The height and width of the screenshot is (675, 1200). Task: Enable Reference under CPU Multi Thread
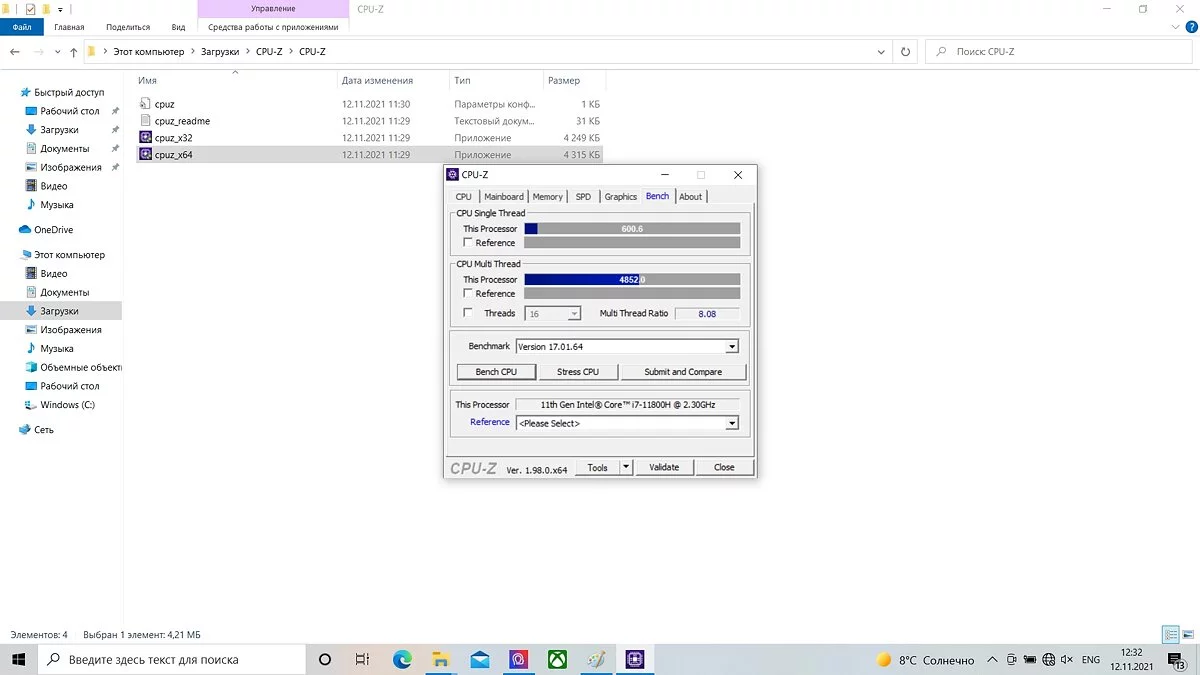tap(468, 294)
